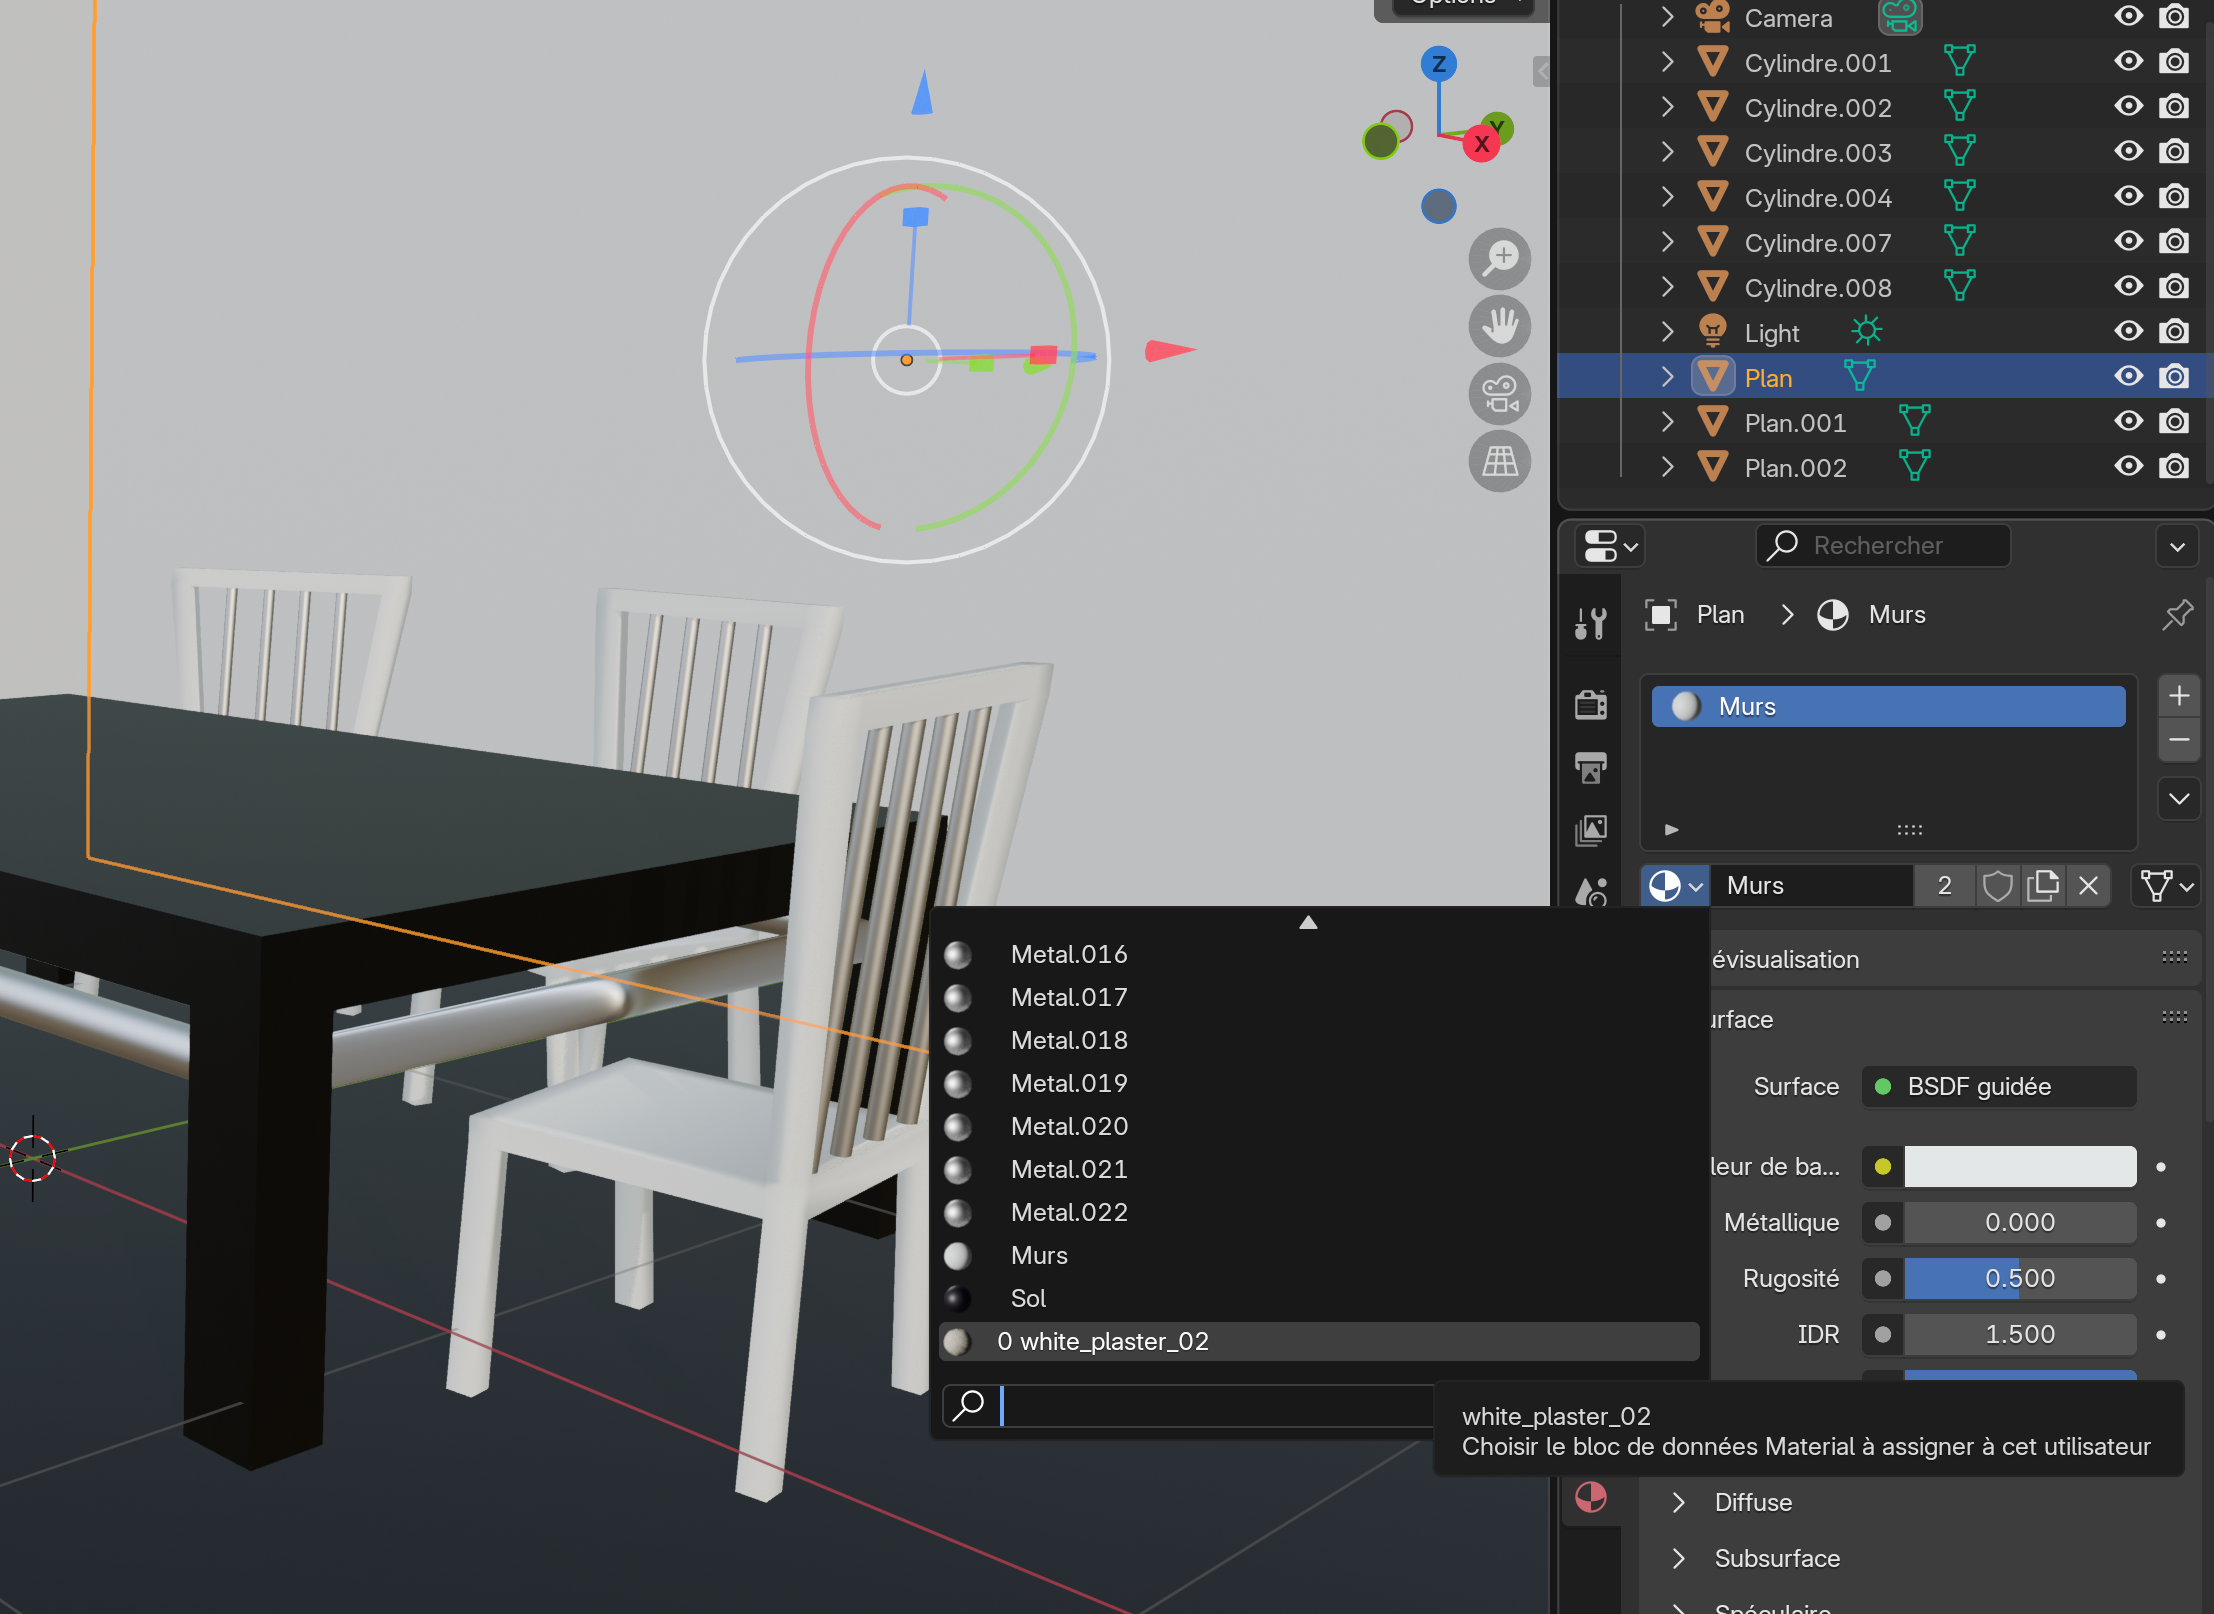Toggle Light visibility eye icon
Viewport: 2214px width, 1614px height.
(2129, 332)
